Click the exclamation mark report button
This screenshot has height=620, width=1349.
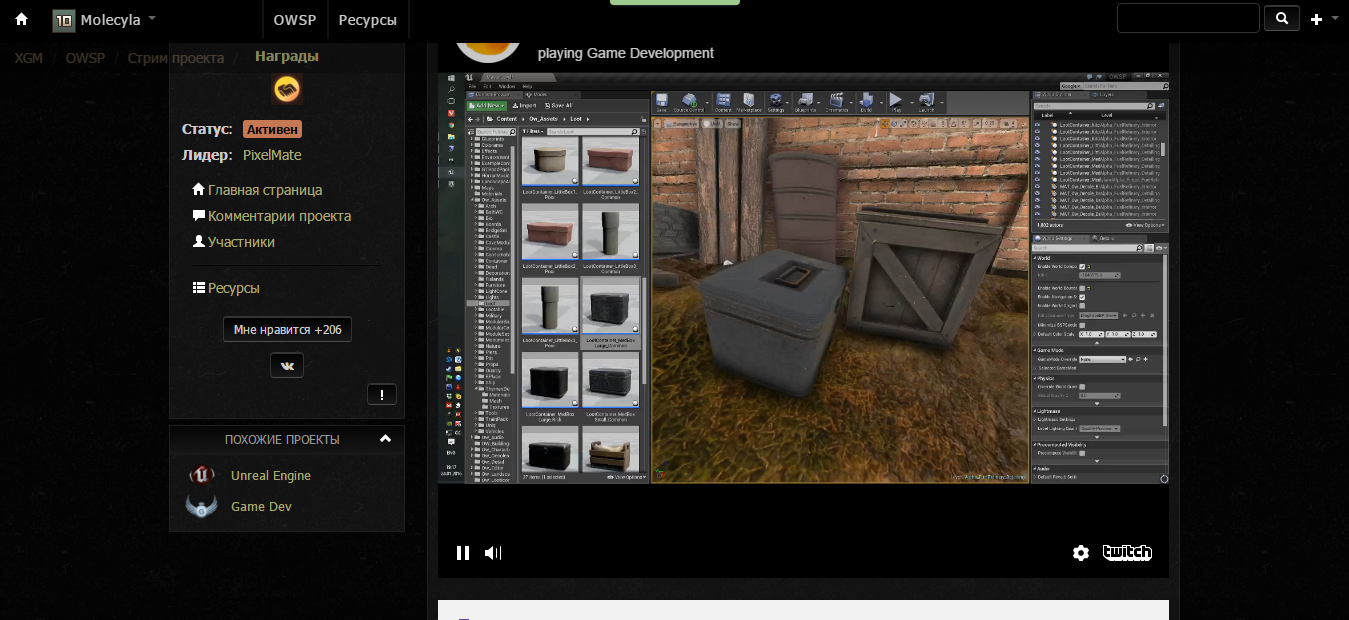click(x=382, y=394)
